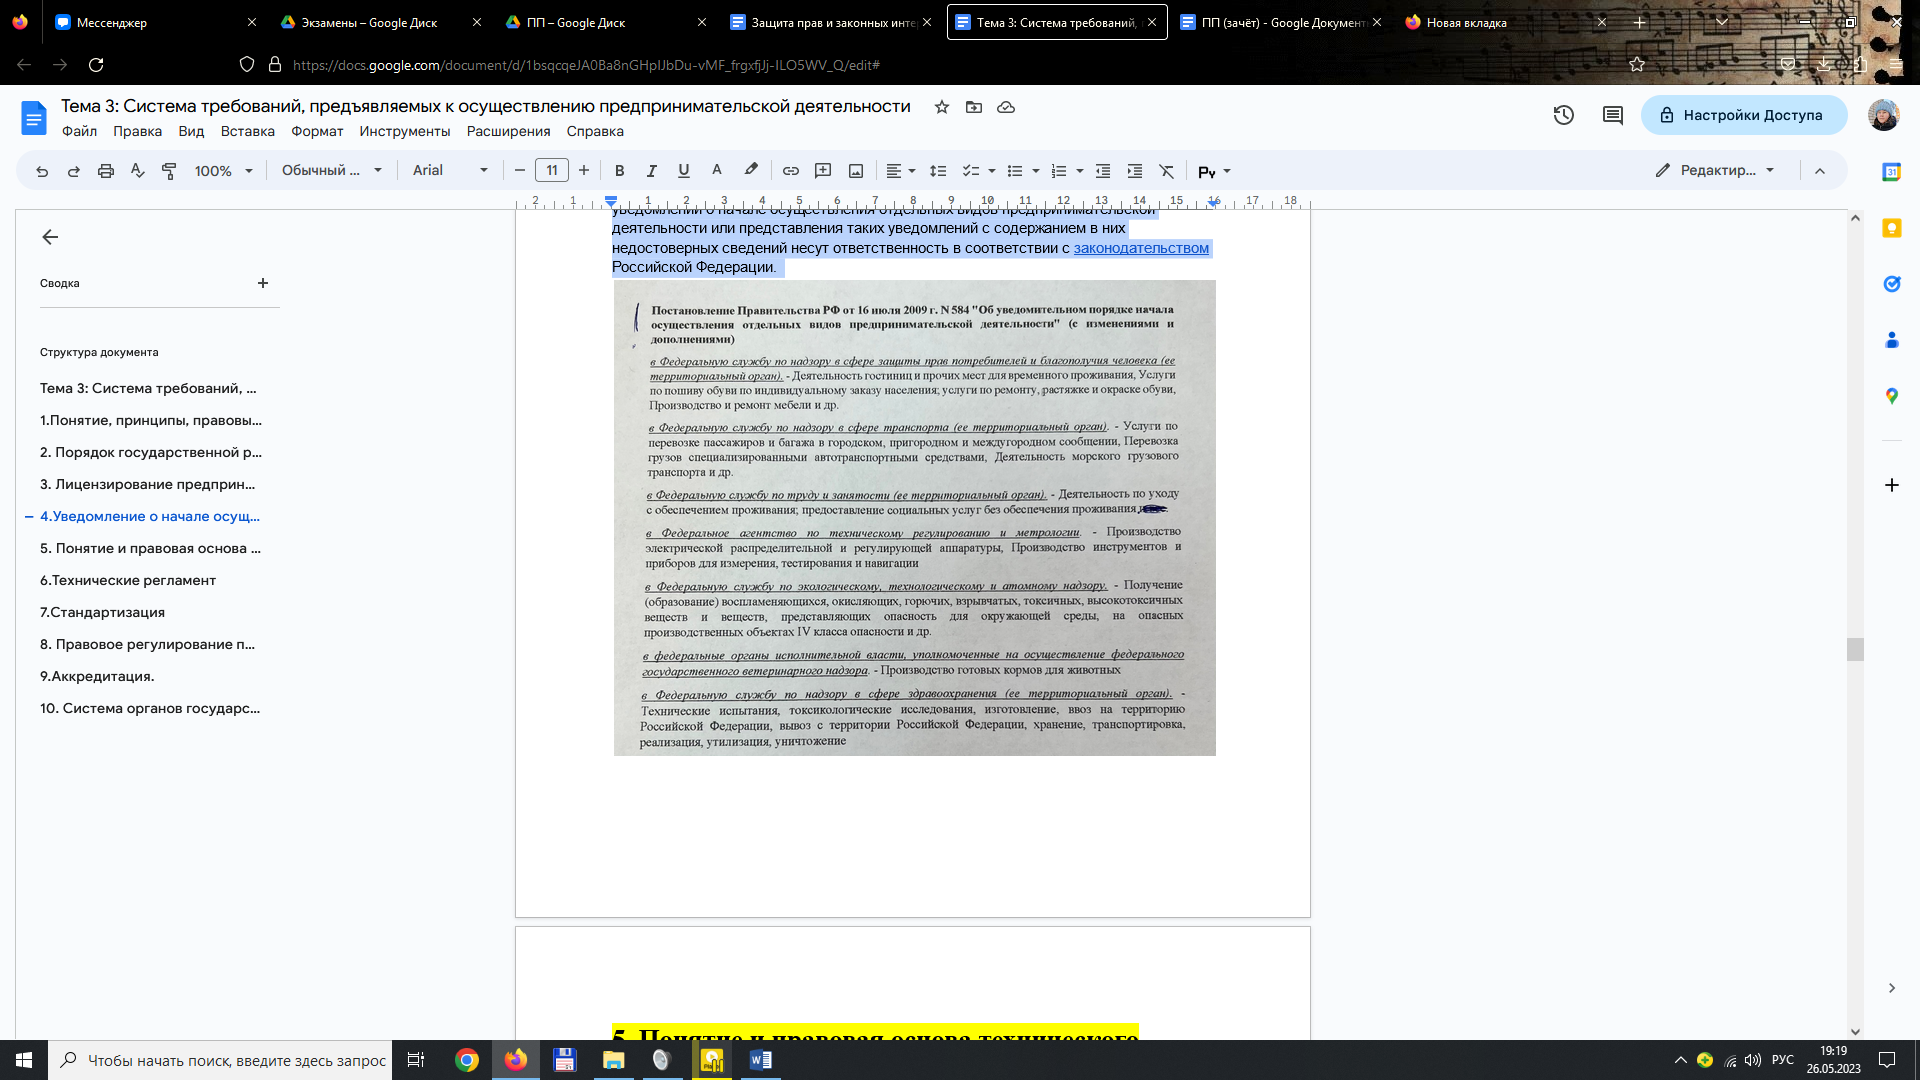
Task: Move document to folder icon
Action: click(x=974, y=107)
